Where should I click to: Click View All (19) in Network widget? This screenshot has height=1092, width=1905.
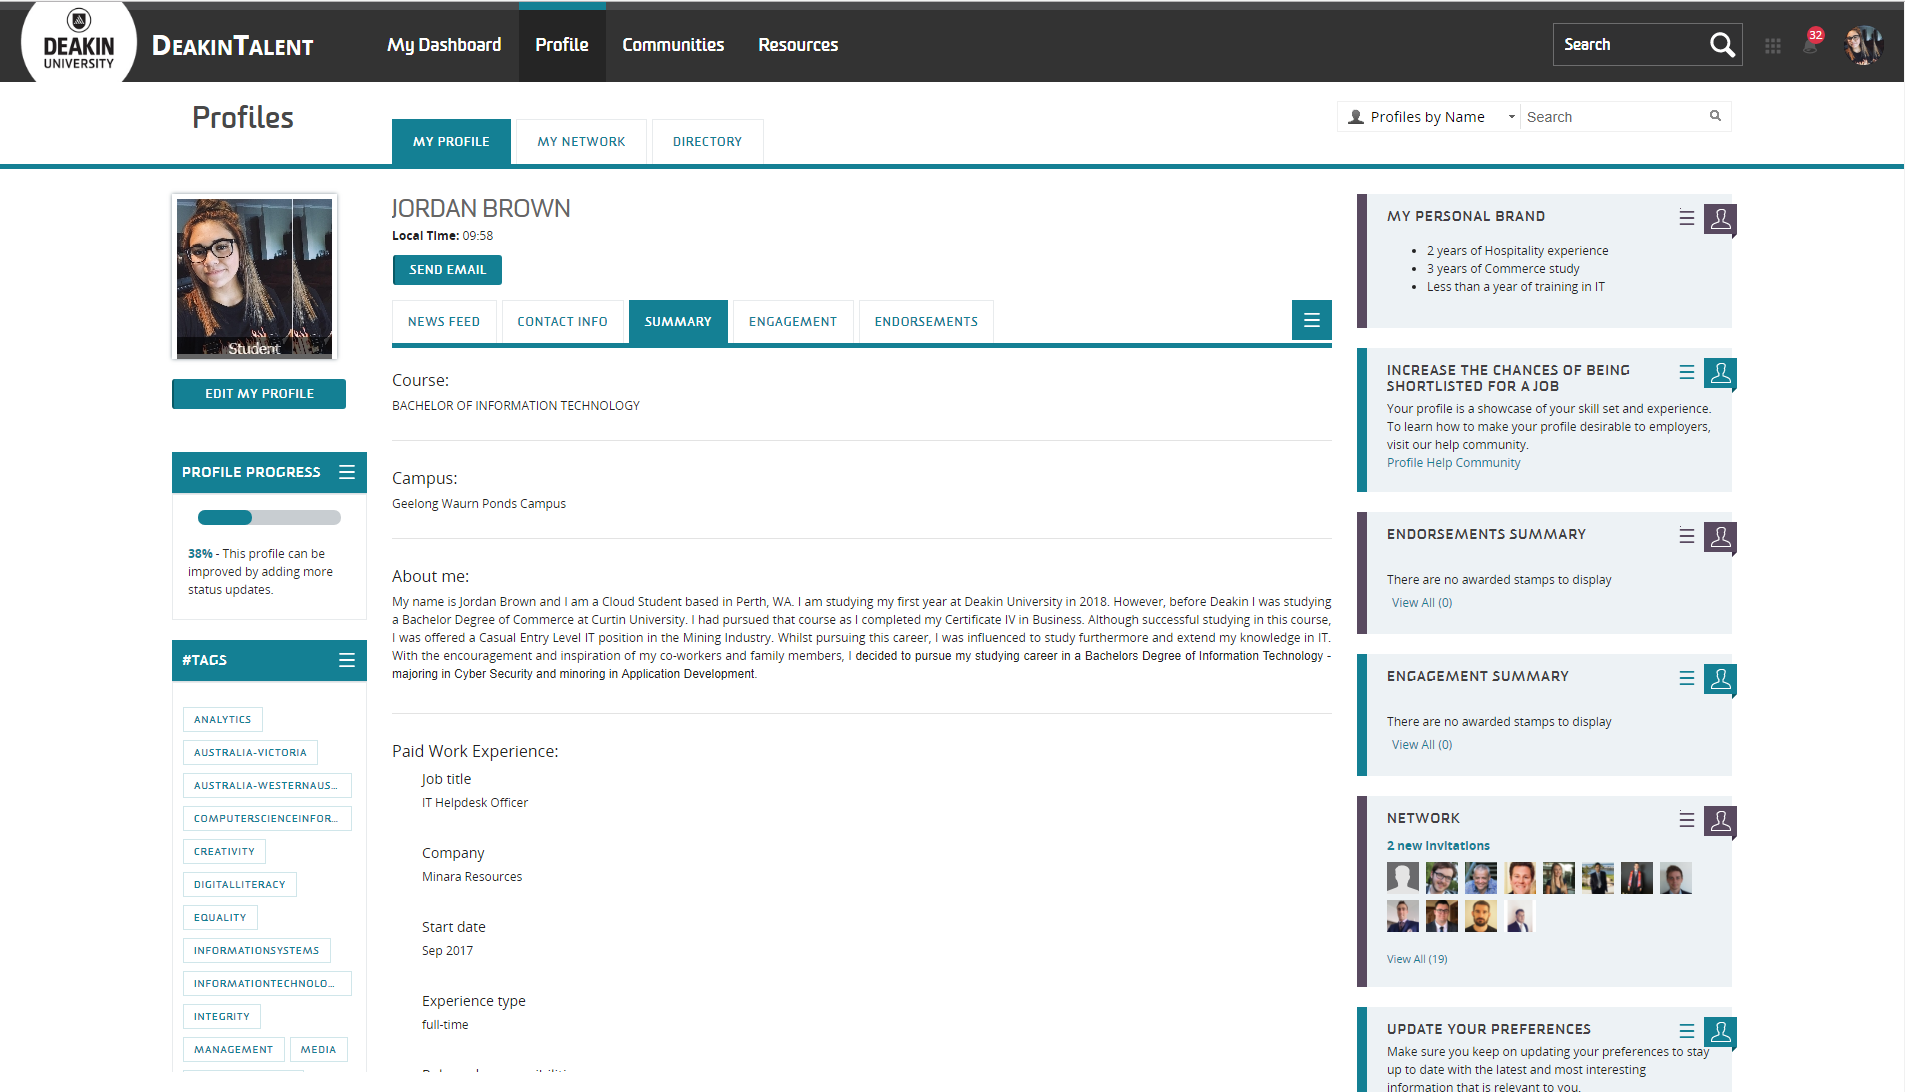(1417, 959)
